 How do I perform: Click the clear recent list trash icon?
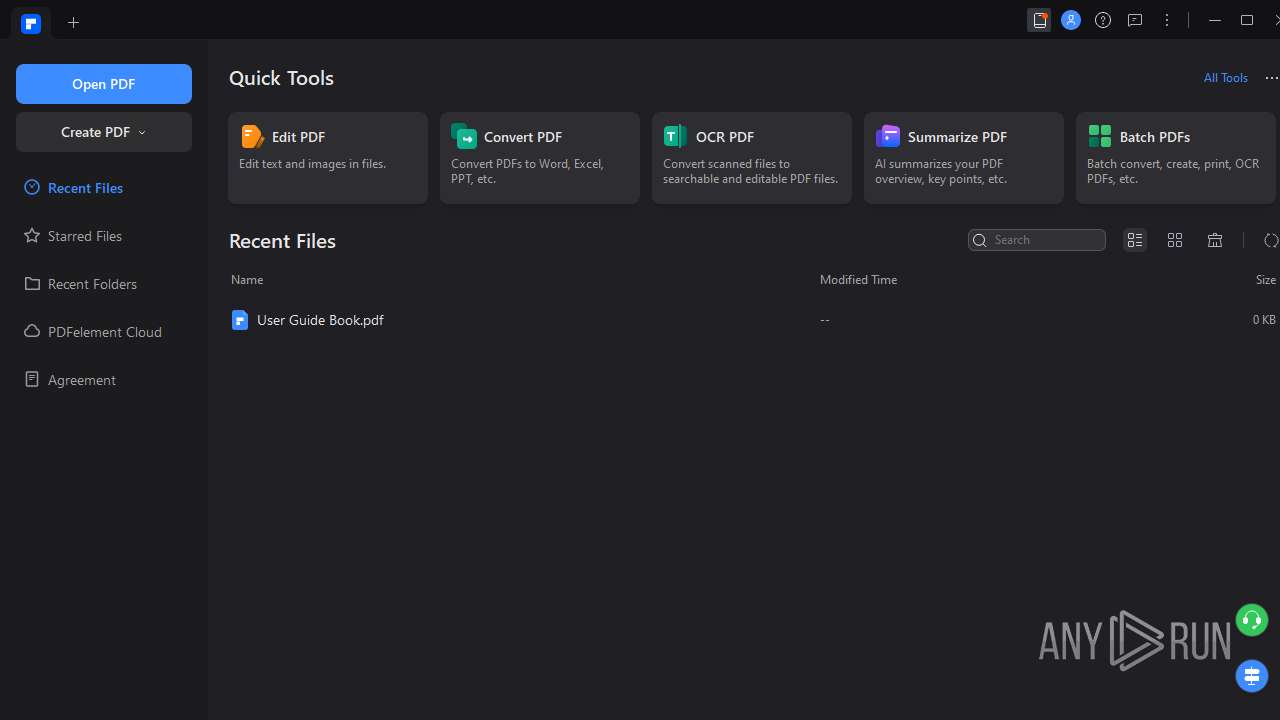tap(1215, 240)
